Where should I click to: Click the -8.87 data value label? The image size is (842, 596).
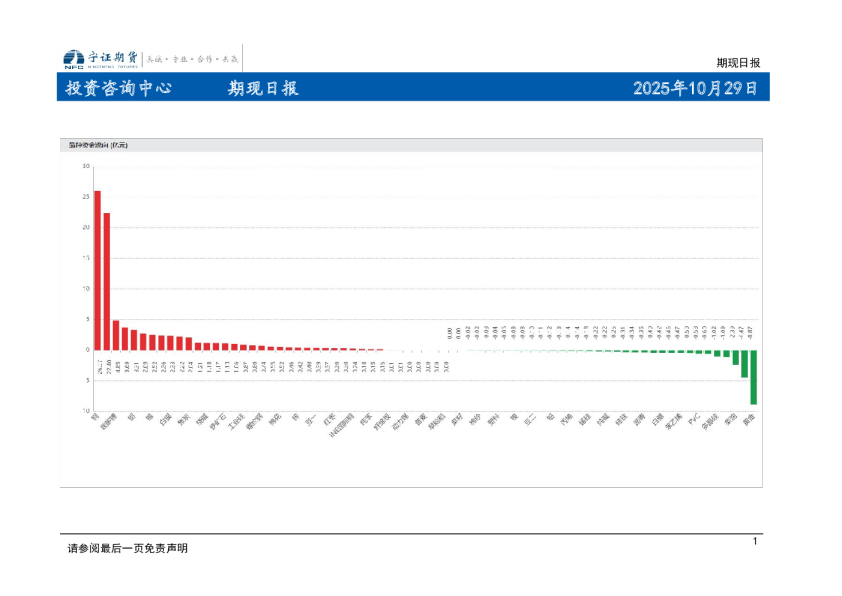(x=753, y=333)
